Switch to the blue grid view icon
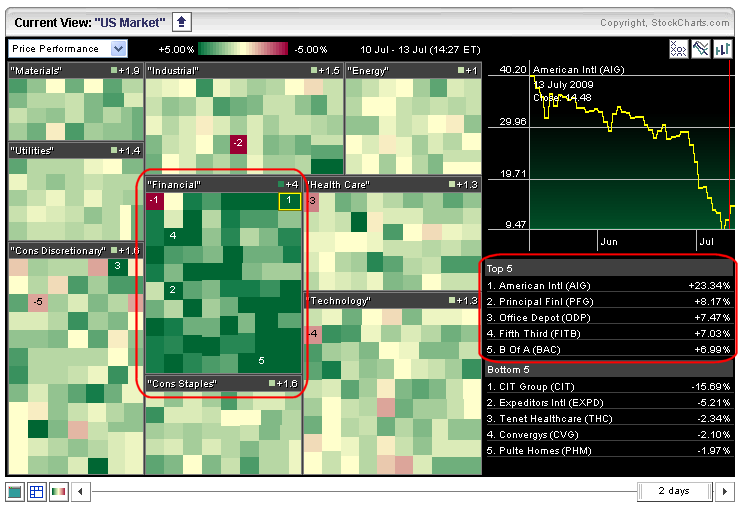Screen dimensions: 740x505 pos(37,492)
